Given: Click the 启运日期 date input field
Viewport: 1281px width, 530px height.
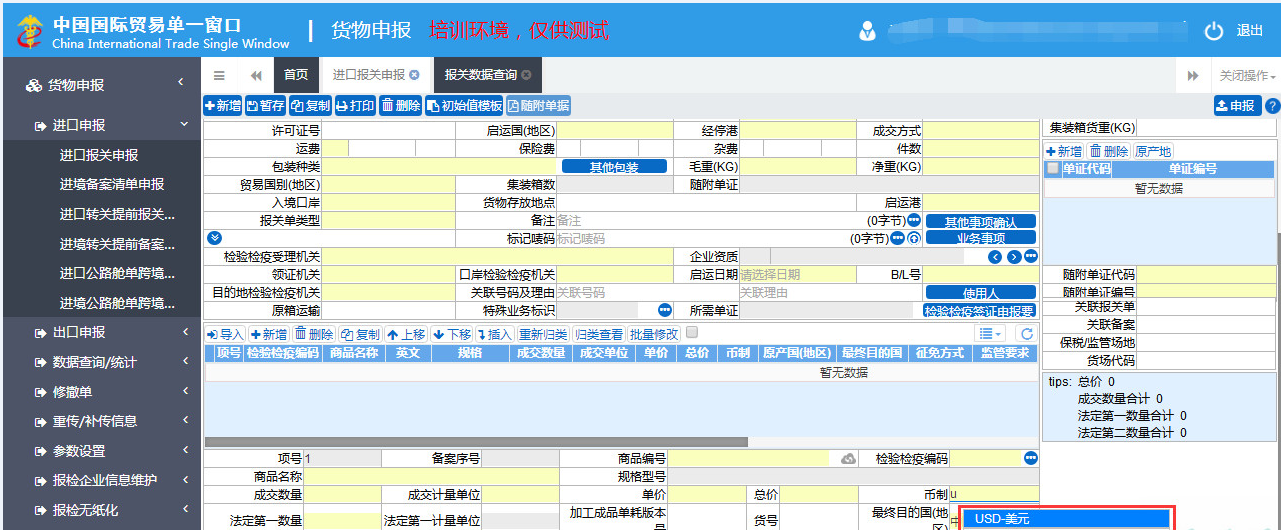Looking at the screenshot, I should pyautogui.click(x=798, y=274).
